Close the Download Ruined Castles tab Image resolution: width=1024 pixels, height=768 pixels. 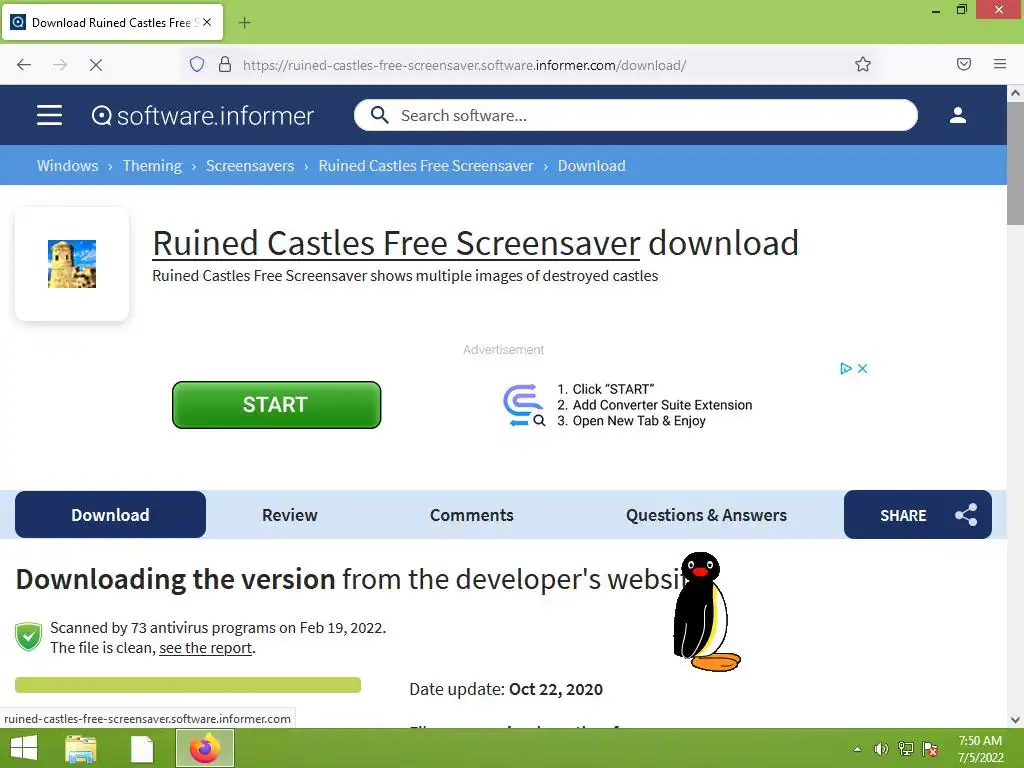click(207, 22)
